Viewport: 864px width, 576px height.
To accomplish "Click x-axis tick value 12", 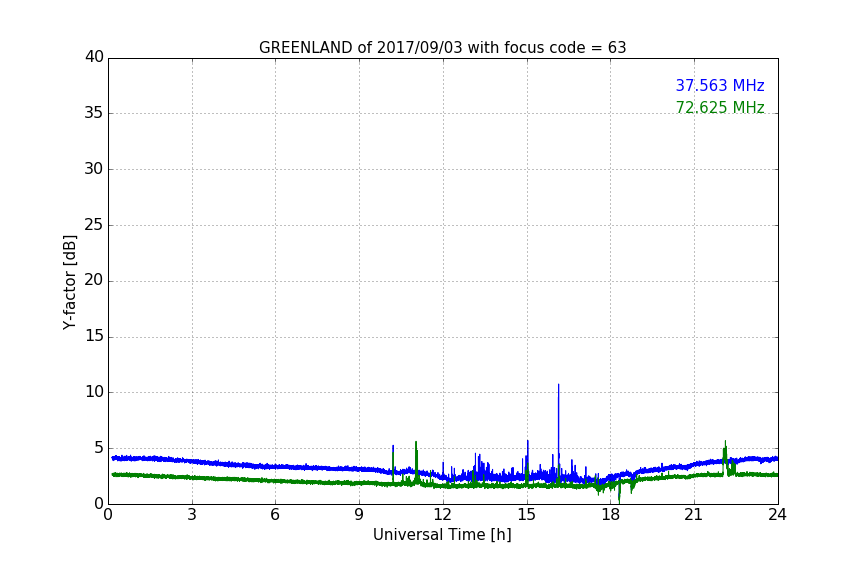I will point(442,515).
